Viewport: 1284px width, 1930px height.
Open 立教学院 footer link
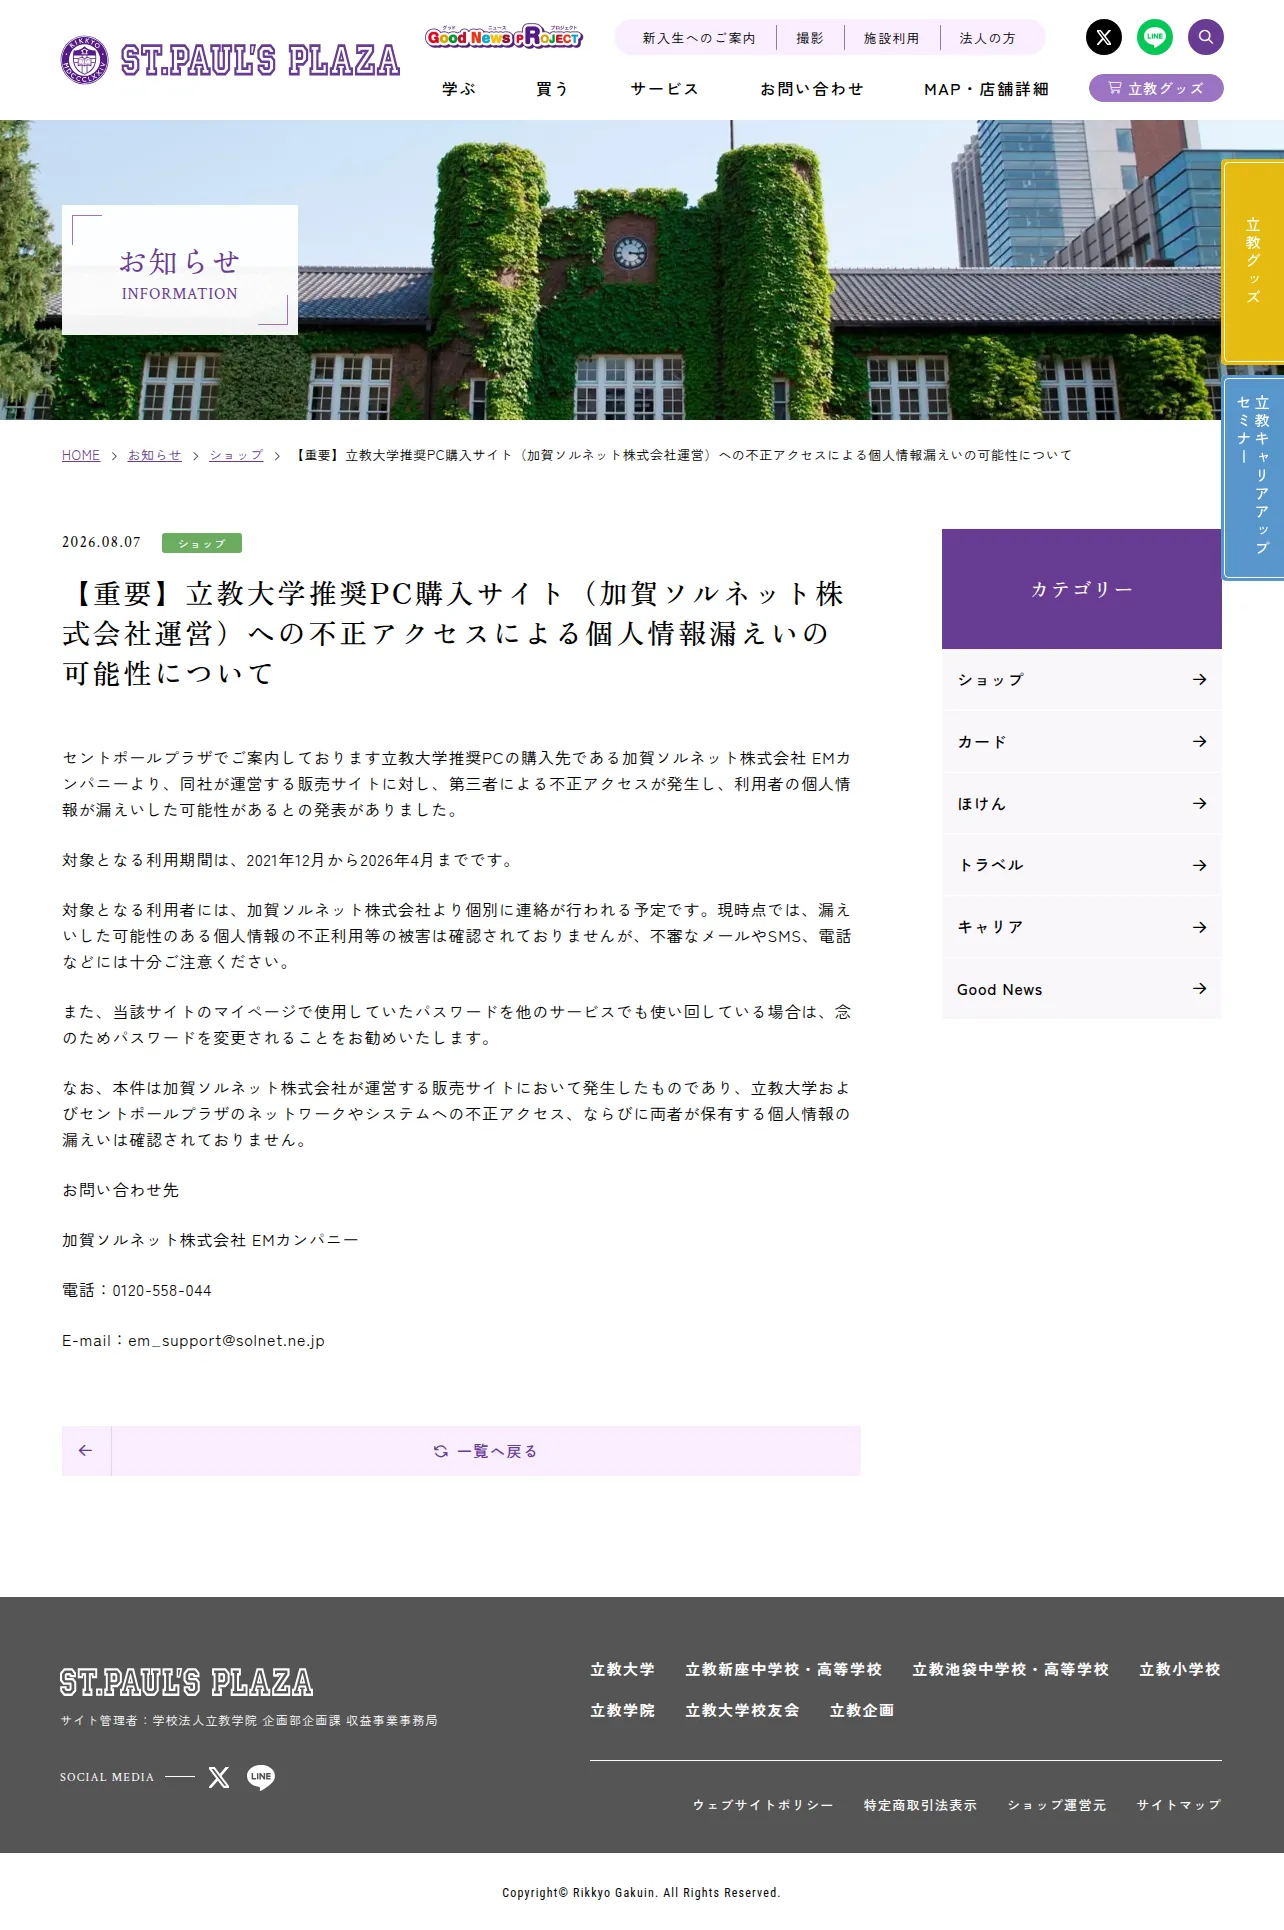[622, 1711]
